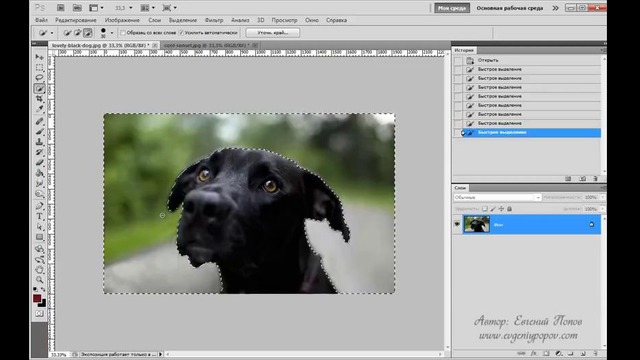The image size is (640, 360).
Task: Toggle lock transparent pixels
Action: coord(484,209)
